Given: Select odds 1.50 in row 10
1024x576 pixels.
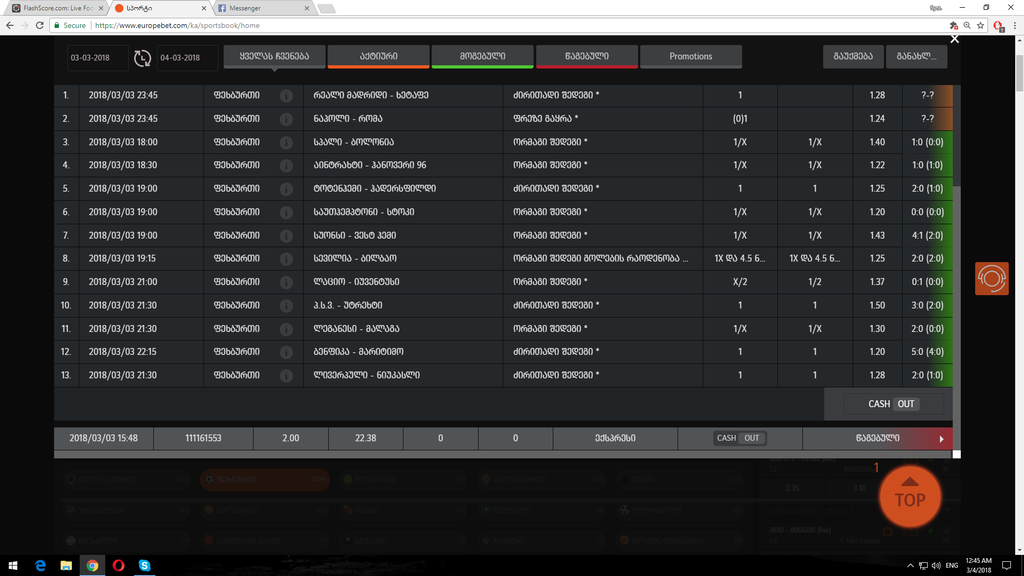Looking at the screenshot, I should [877, 306].
